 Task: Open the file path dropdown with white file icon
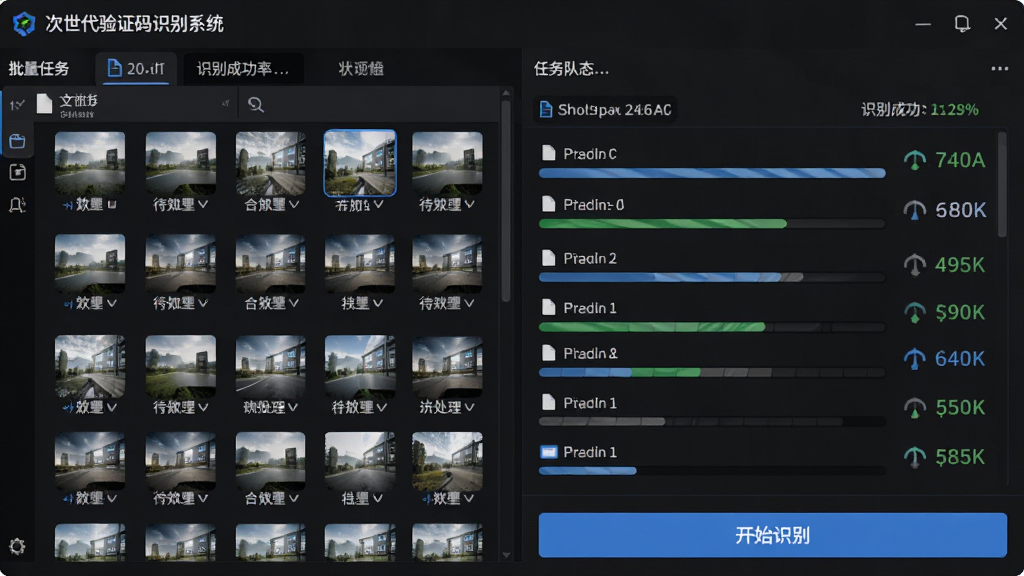134,104
